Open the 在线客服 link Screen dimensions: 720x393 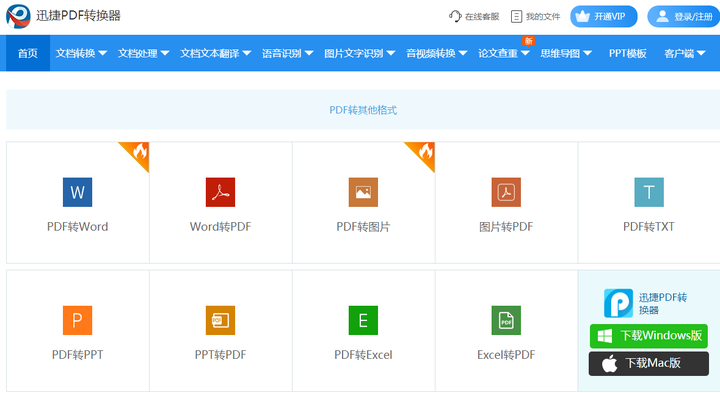coord(474,17)
